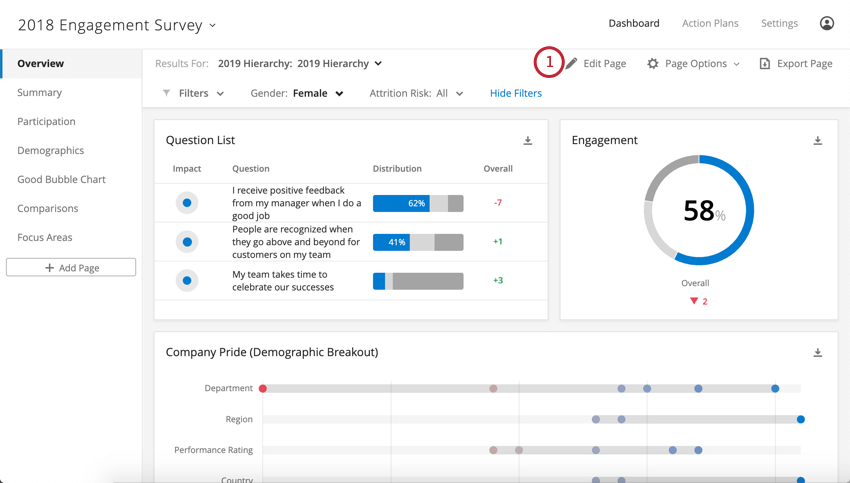Click the red down-triangle trend indicator

click(693, 301)
